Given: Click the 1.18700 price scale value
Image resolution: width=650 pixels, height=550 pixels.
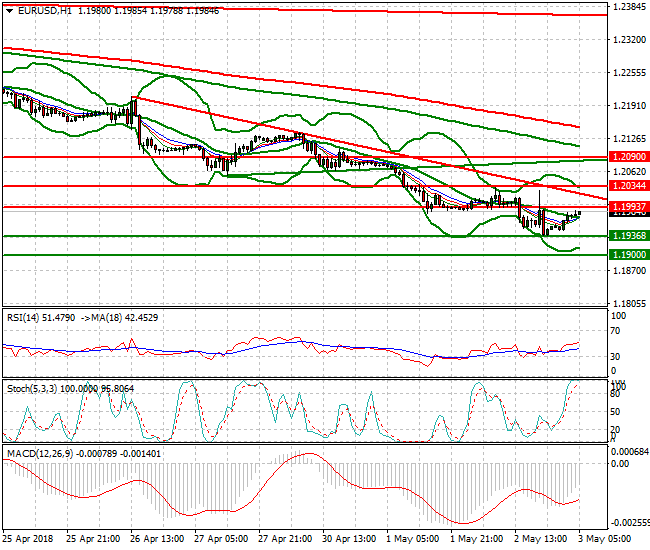Looking at the screenshot, I should tap(629, 271).
